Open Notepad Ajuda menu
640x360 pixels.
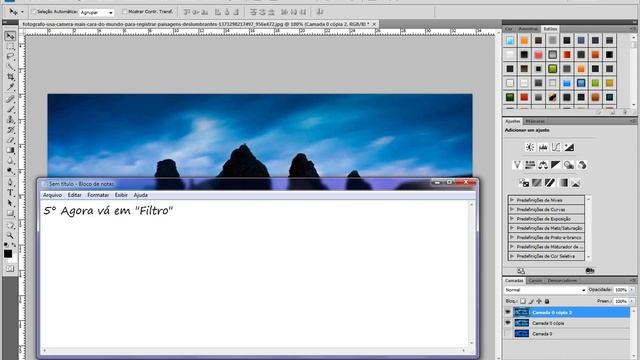click(141, 195)
